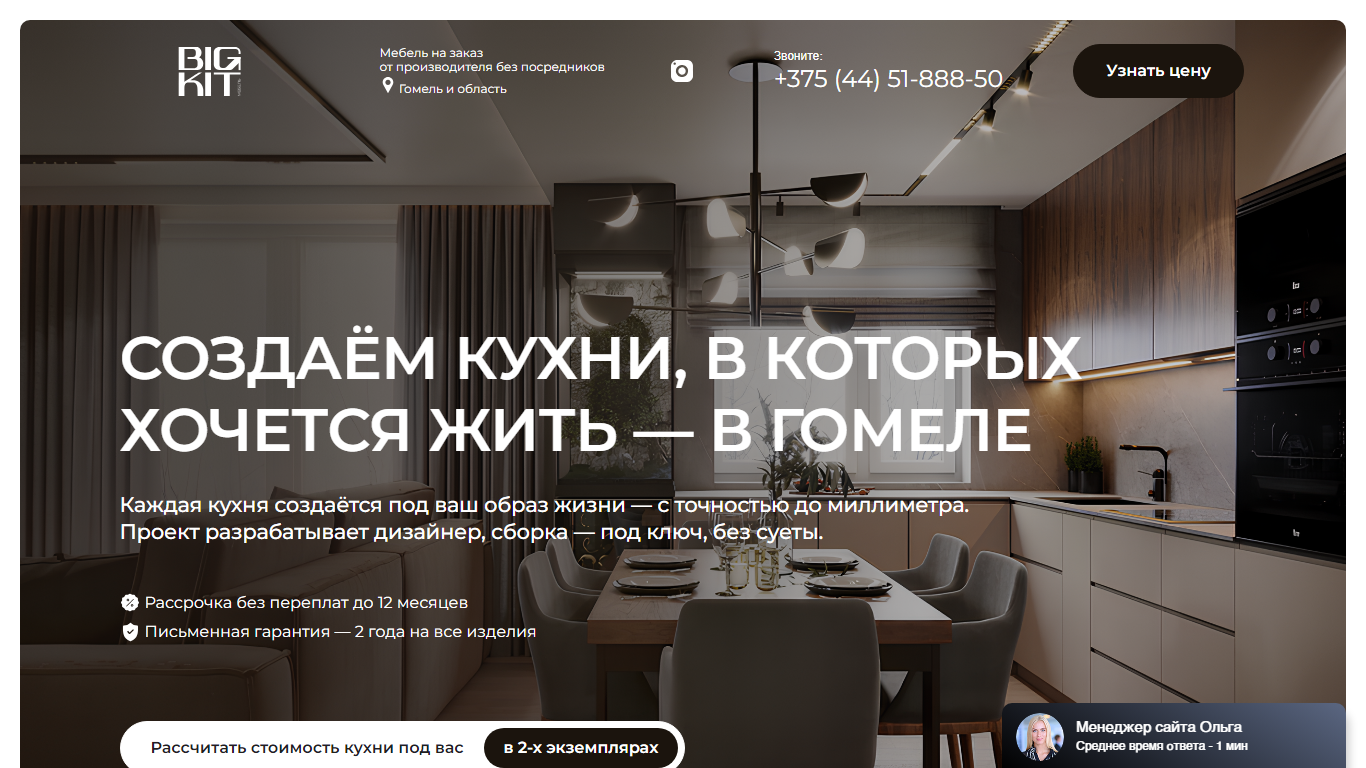Click the location pin icon
This screenshot has height=768, width=1366.
pyautogui.click(x=388, y=87)
